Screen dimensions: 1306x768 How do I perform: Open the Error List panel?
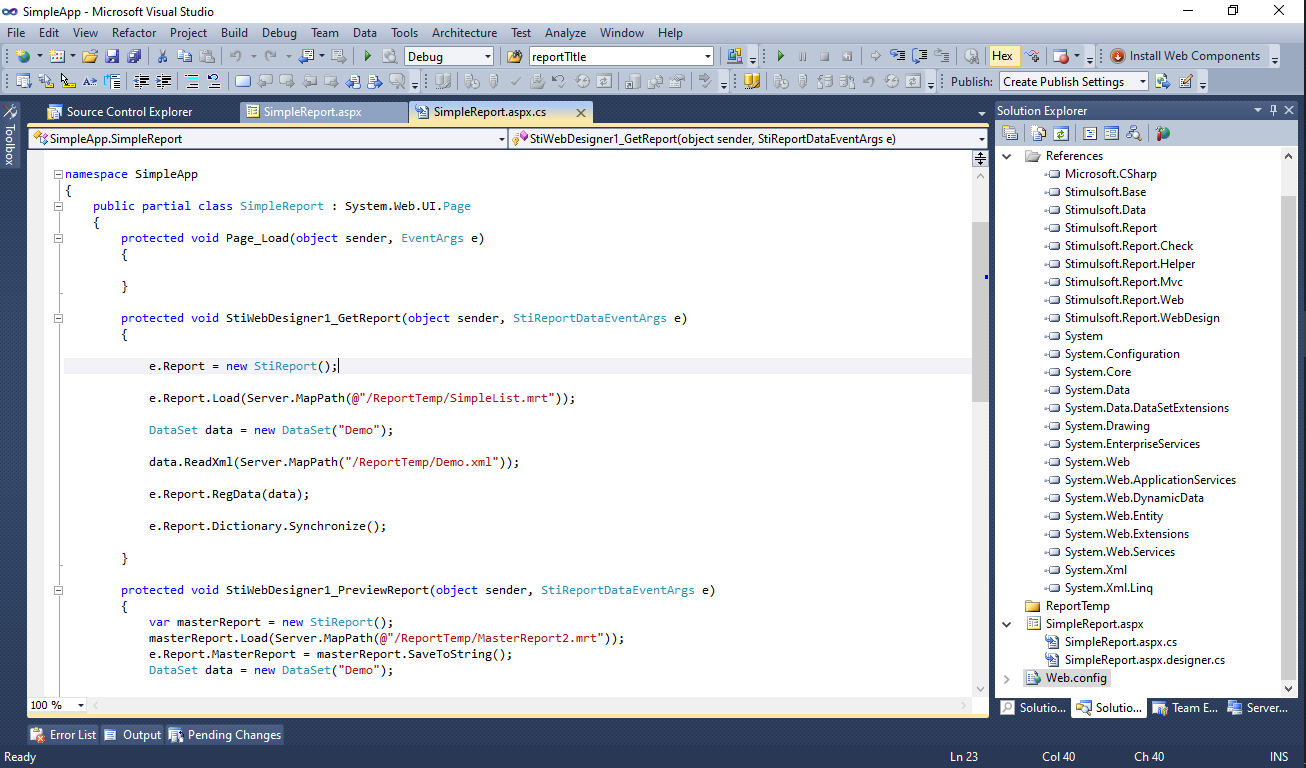pos(64,735)
